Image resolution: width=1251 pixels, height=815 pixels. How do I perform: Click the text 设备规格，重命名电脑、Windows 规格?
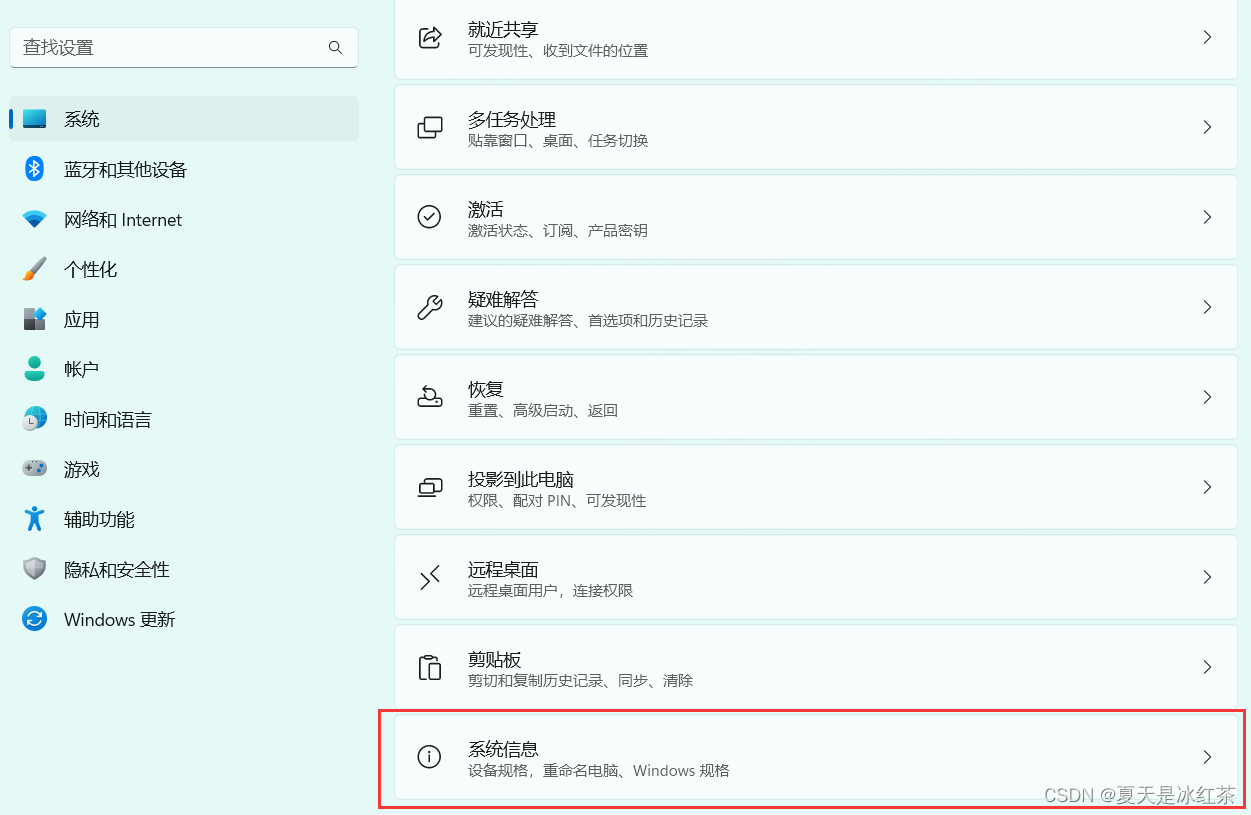[x=599, y=771]
